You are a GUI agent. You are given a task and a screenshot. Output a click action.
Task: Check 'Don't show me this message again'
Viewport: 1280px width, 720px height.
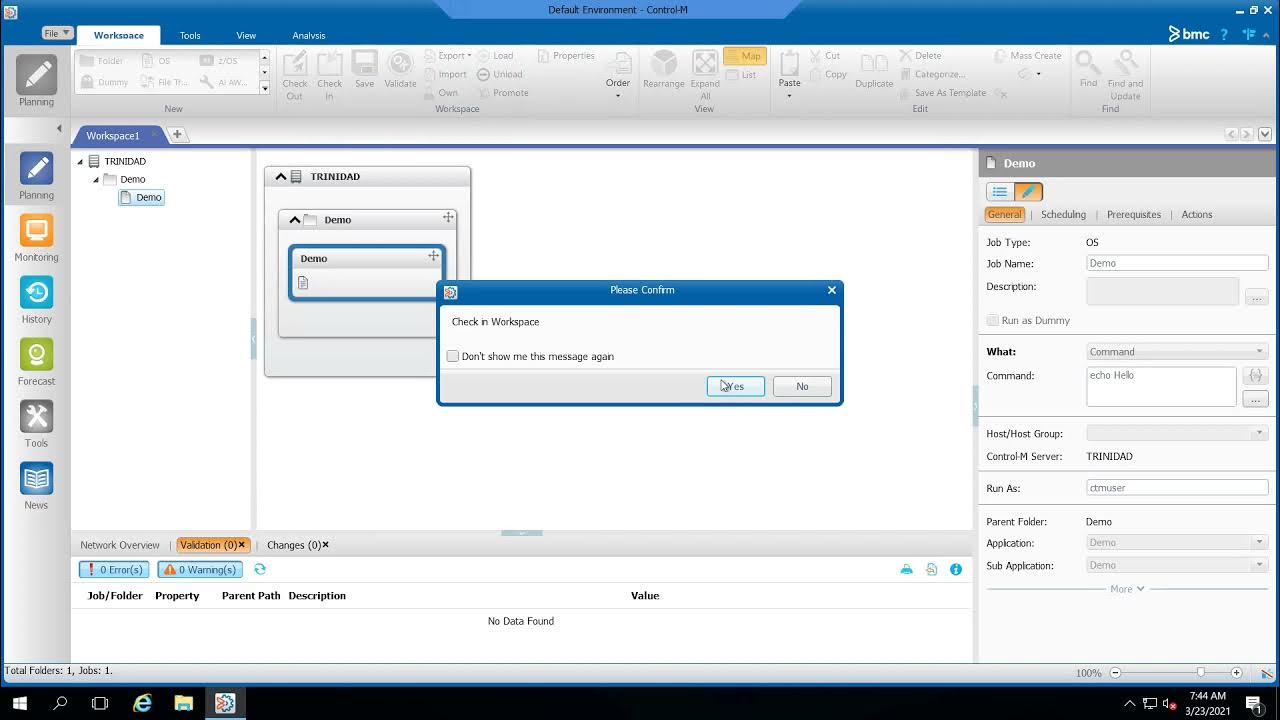pos(453,356)
